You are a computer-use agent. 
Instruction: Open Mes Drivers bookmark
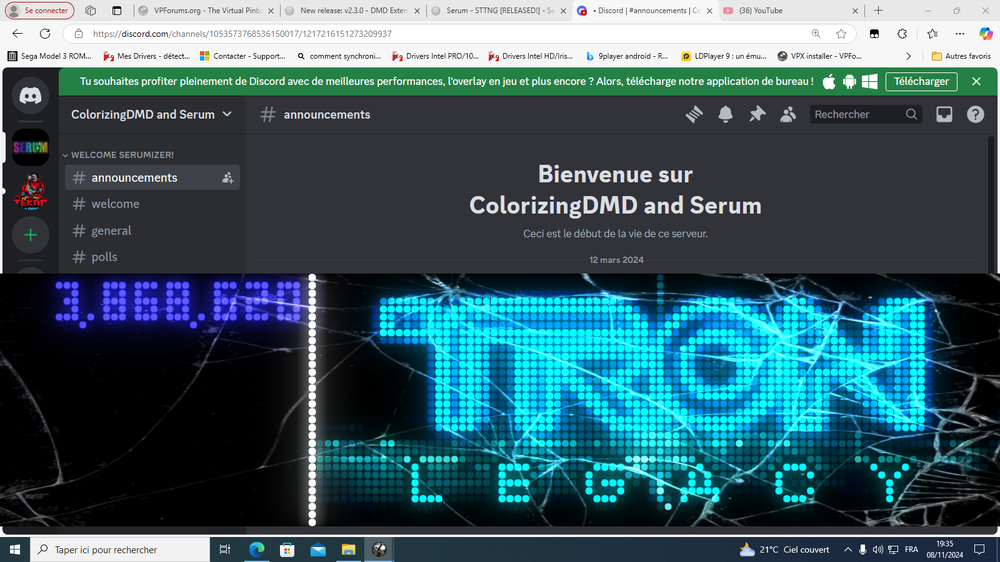click(x=147, y=56)
